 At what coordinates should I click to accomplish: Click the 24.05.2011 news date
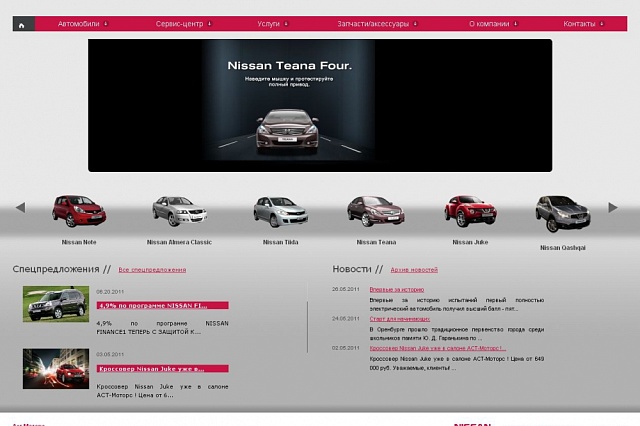346,319
